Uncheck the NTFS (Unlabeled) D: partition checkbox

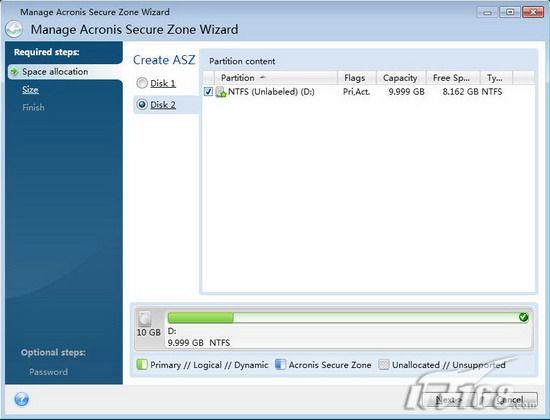(208, 92)
